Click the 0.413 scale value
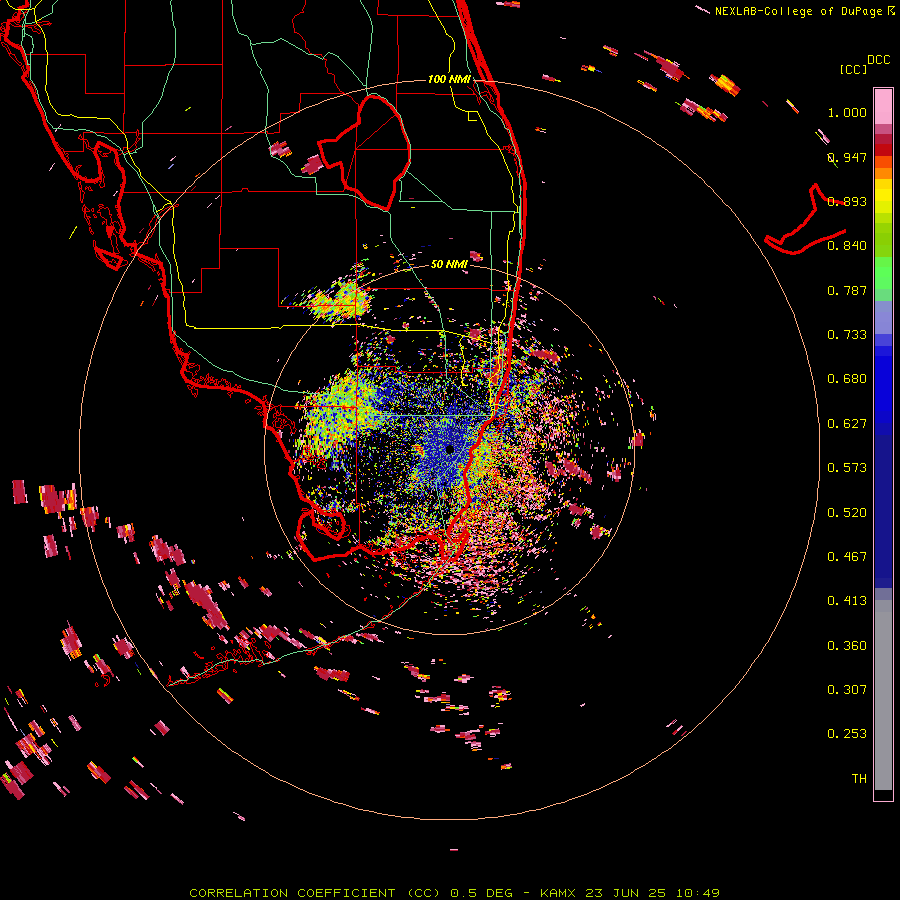900x900 pixels. click(847, 601)
